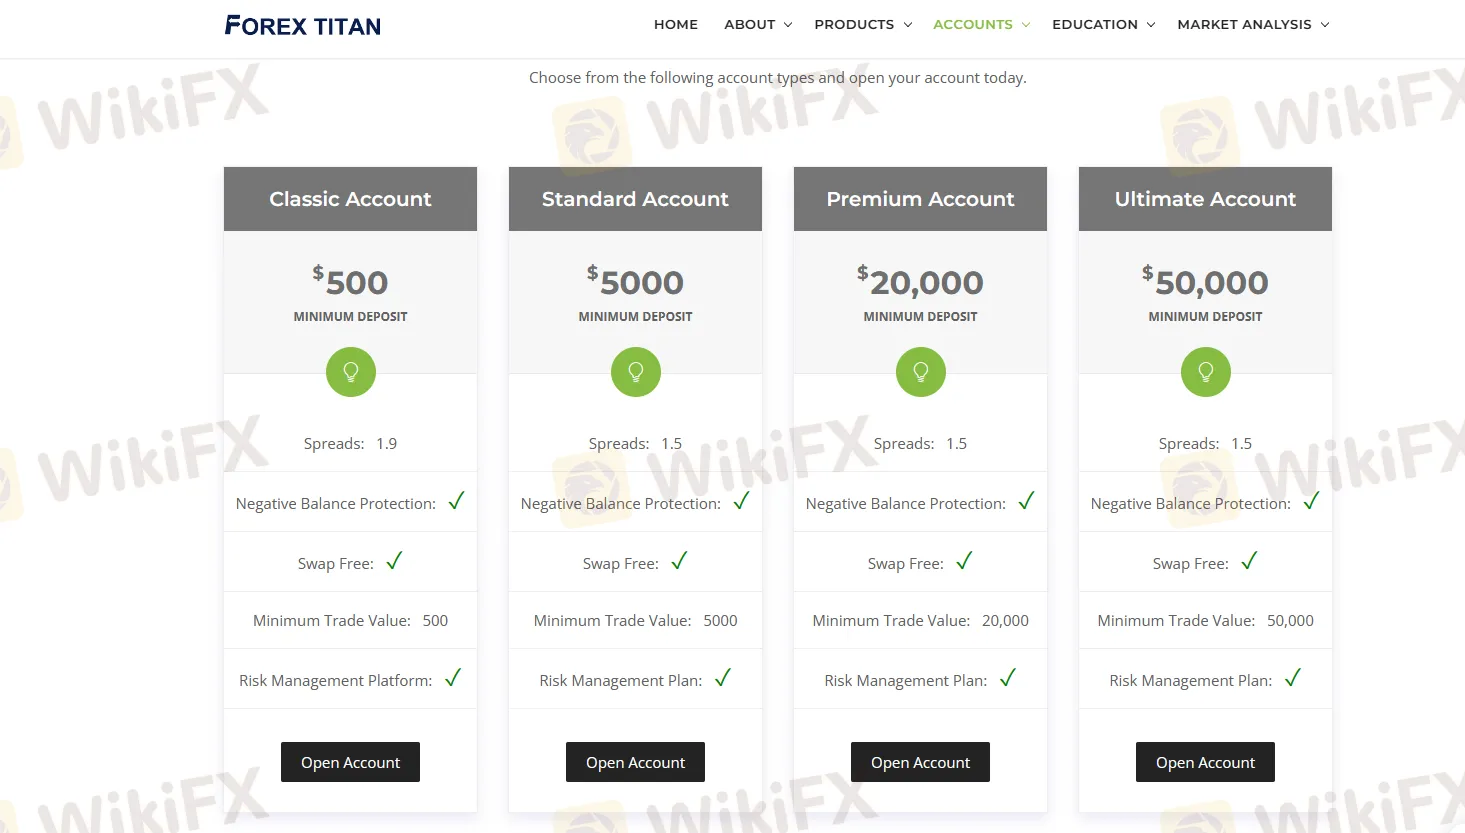Click Open Account under Classic Account
Screen dimensions: 1465x833
tap(350, 761)
